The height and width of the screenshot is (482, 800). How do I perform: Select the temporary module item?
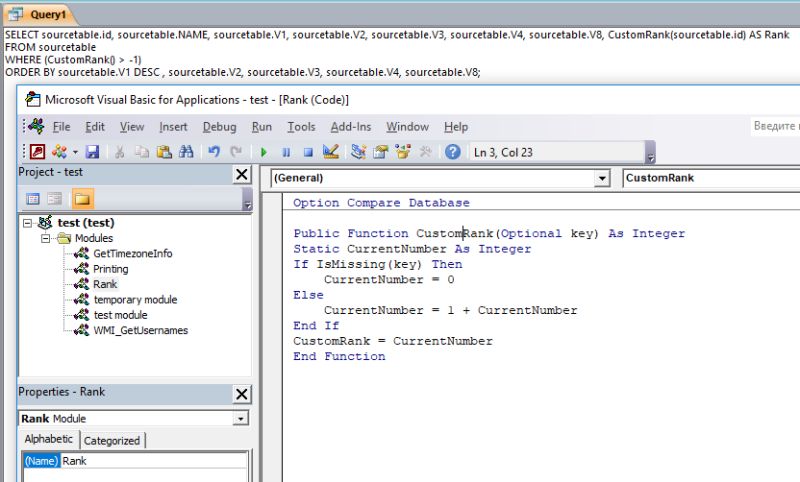coord(135,299)
